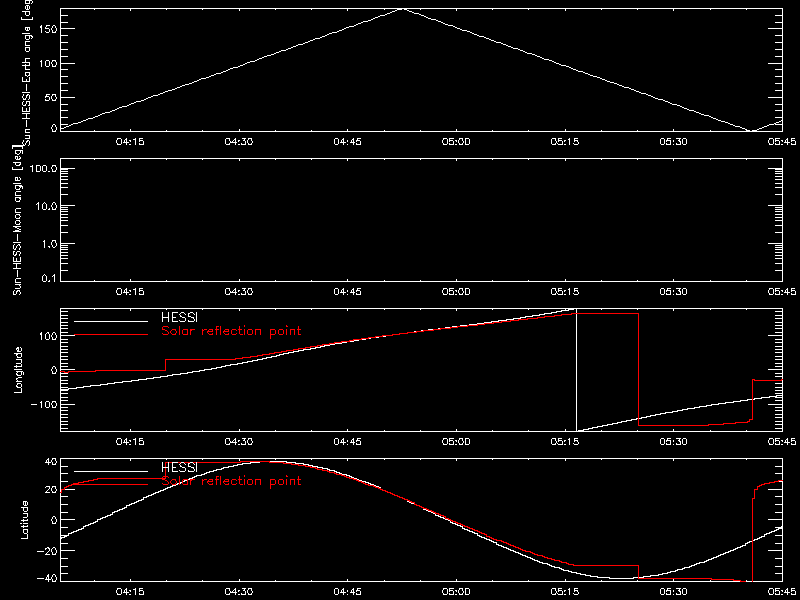Click the 100 tick on Earth angle axis
Screen dimensions: 800x600
pos(48,63)
